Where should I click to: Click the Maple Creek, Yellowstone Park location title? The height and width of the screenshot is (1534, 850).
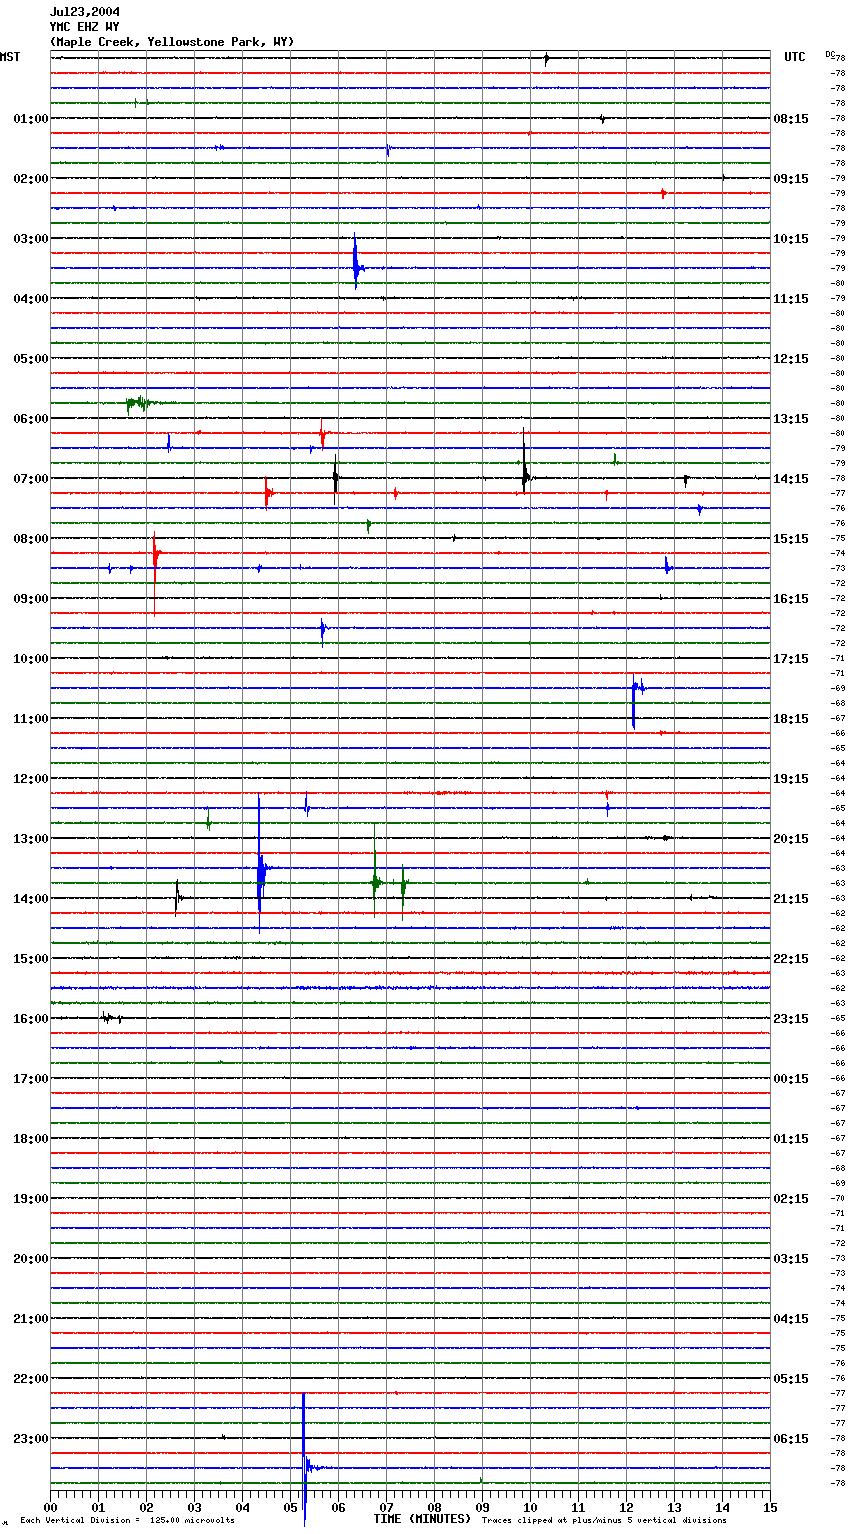tap(172, 42)
